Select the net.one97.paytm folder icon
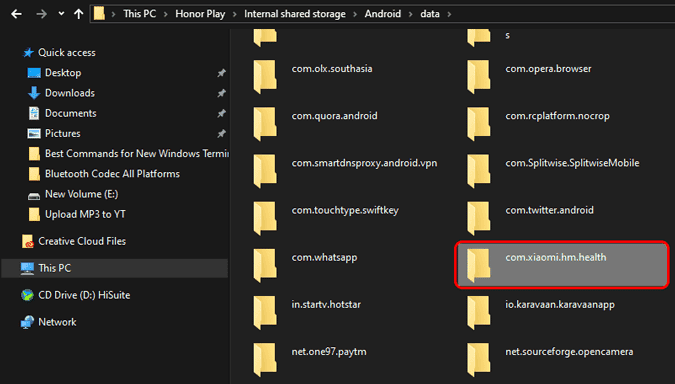Viewport: 675px width, 384px height. (x=264, y=359)
